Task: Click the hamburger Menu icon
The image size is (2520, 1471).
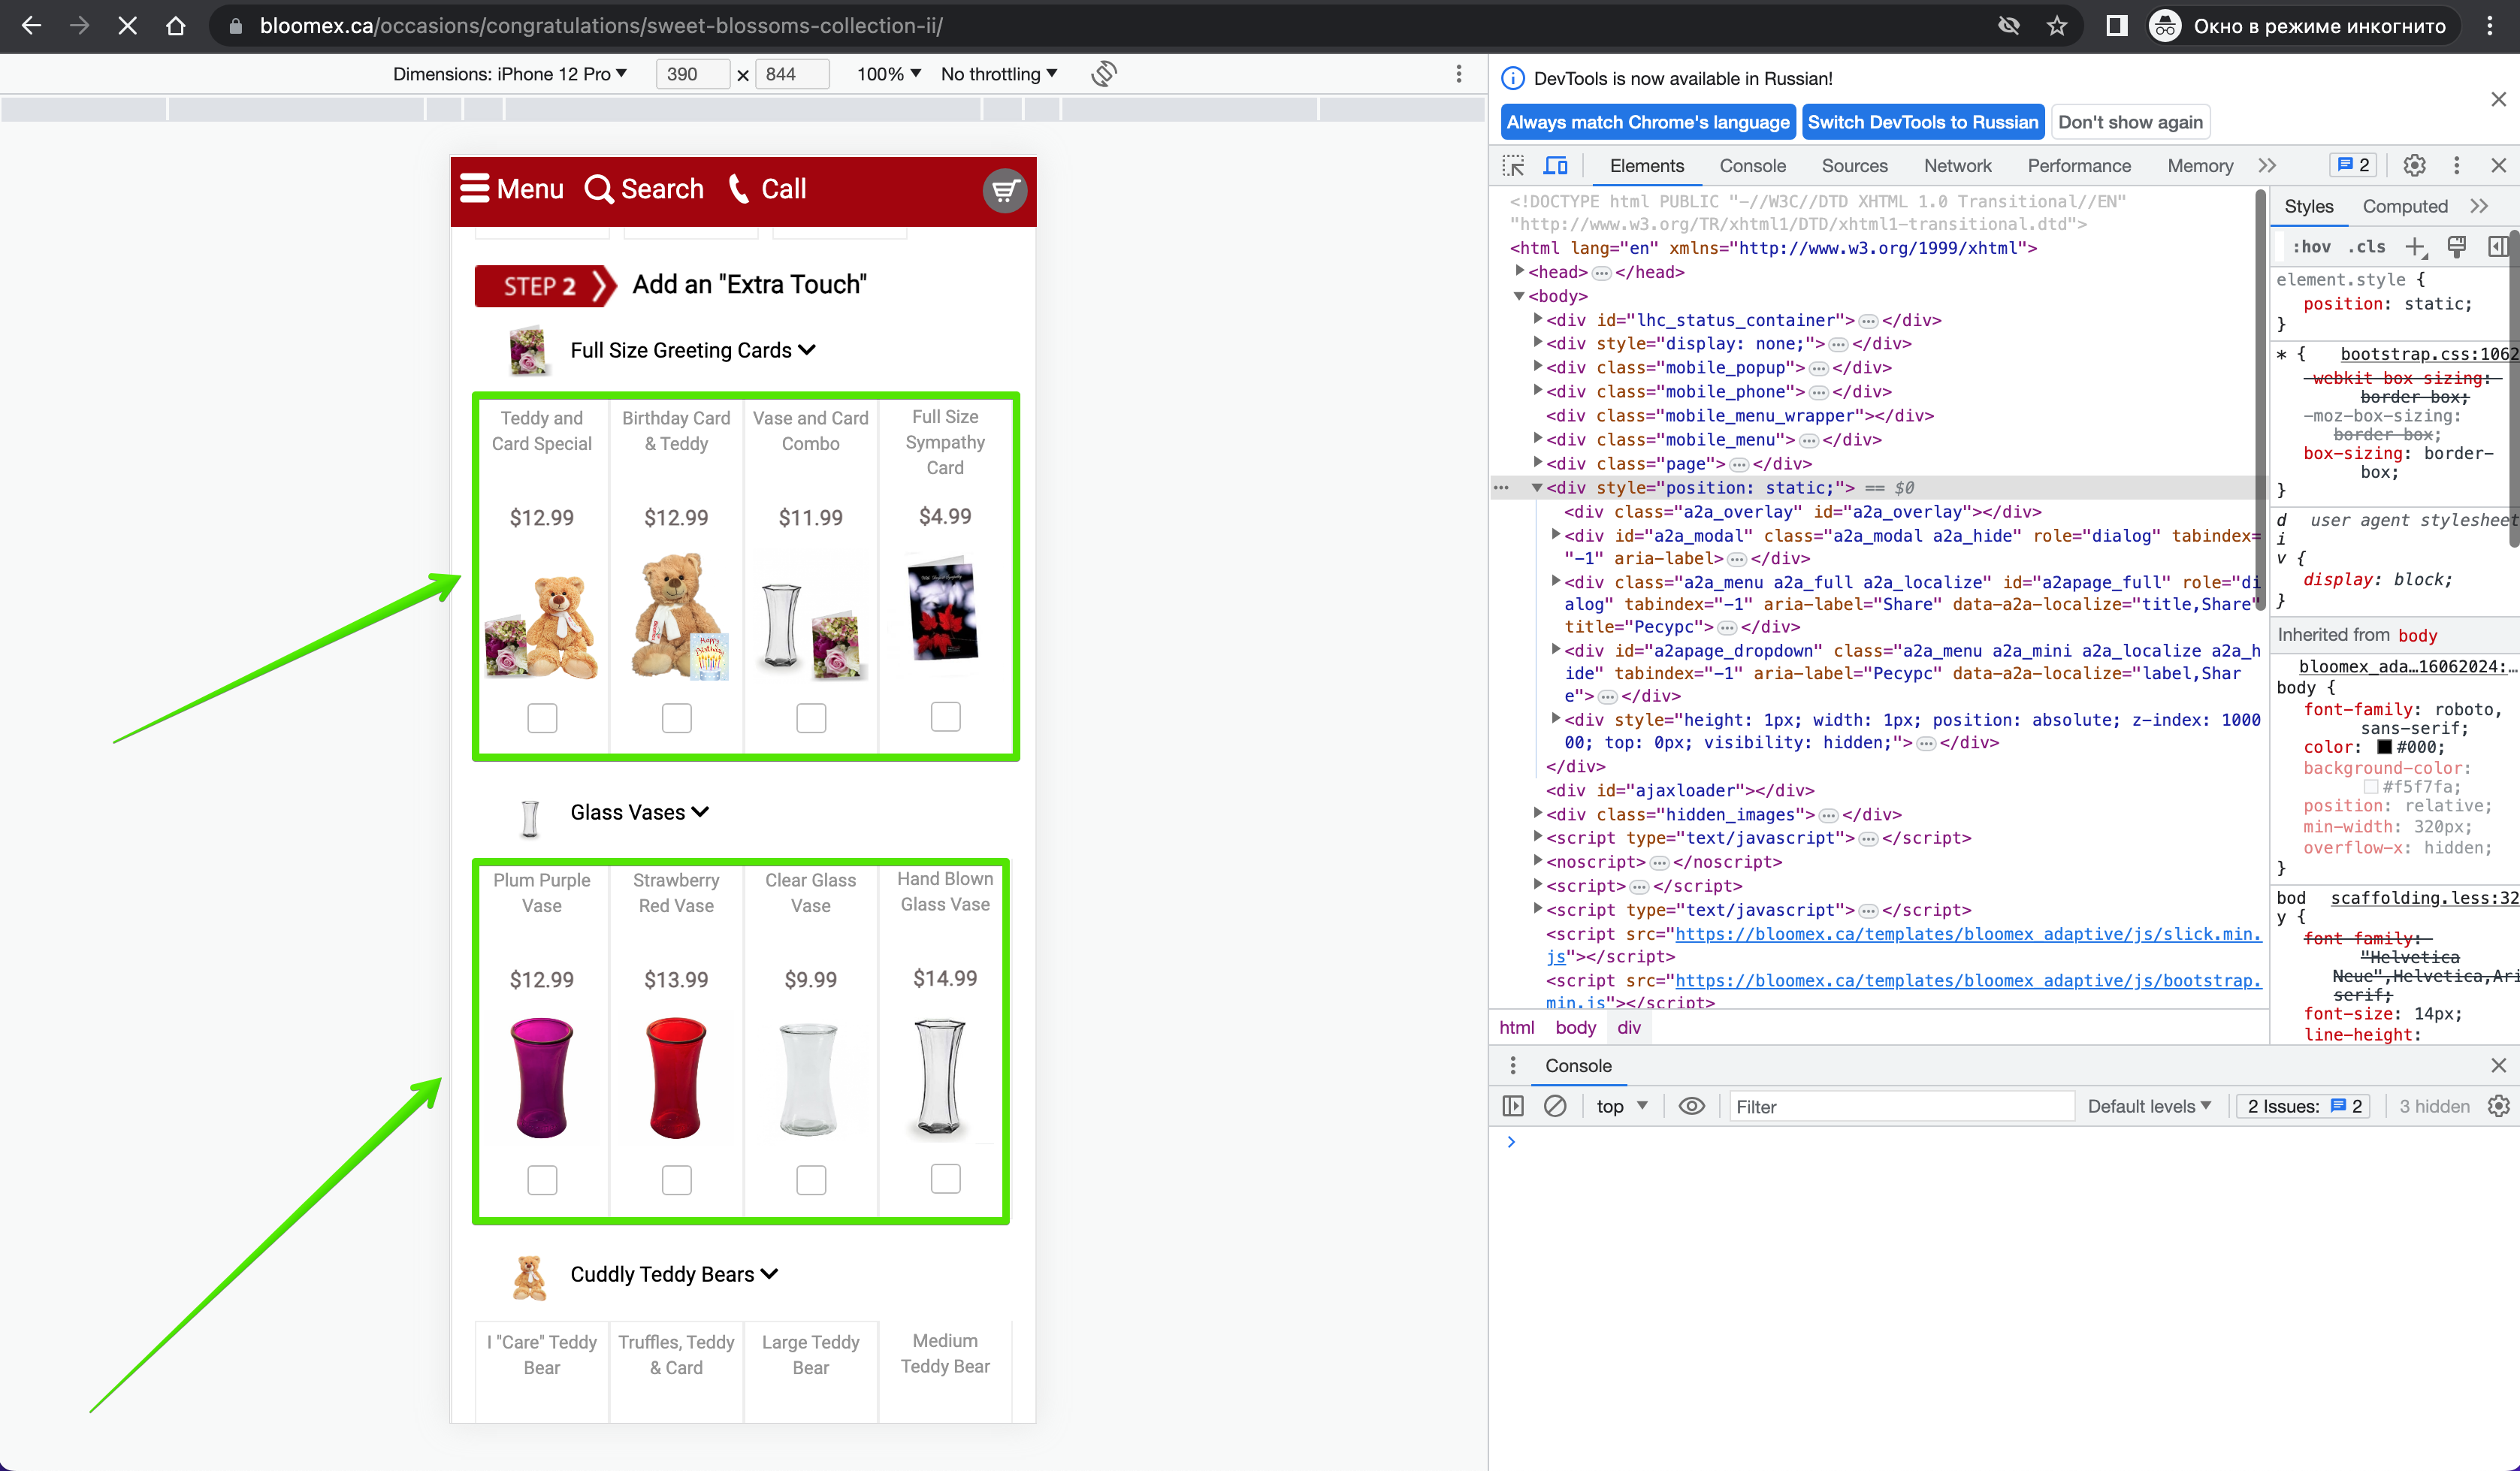Action: point(475,188)
